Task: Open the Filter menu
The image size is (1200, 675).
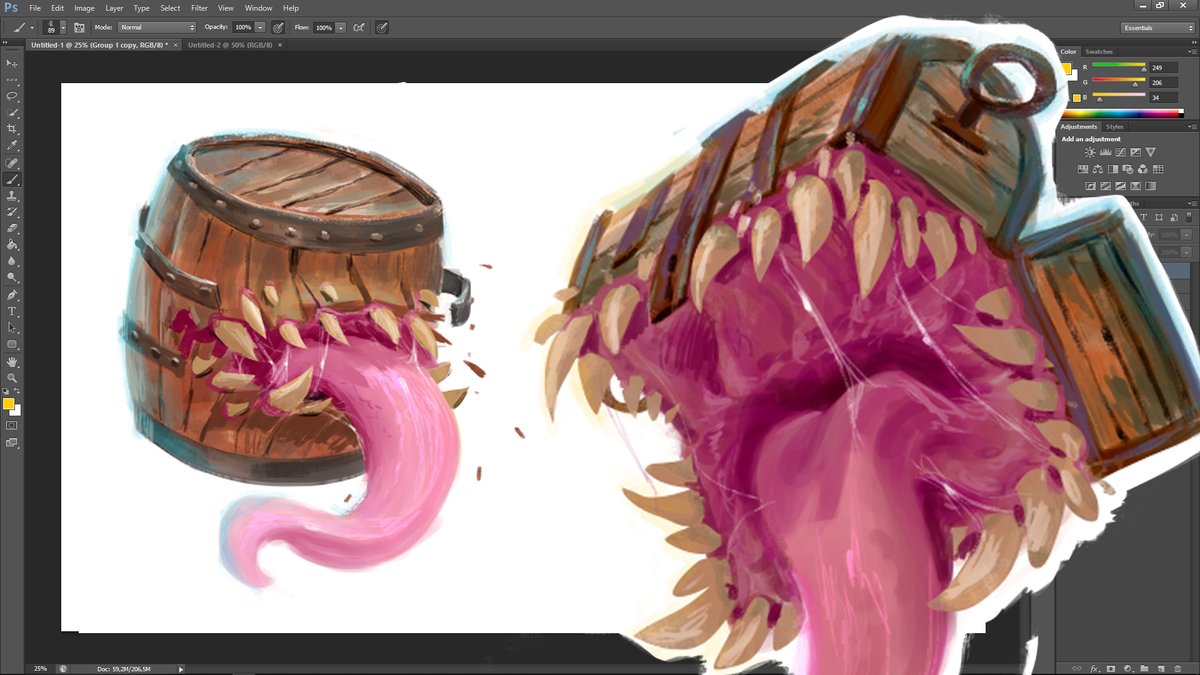Action: tap(199, 7)
